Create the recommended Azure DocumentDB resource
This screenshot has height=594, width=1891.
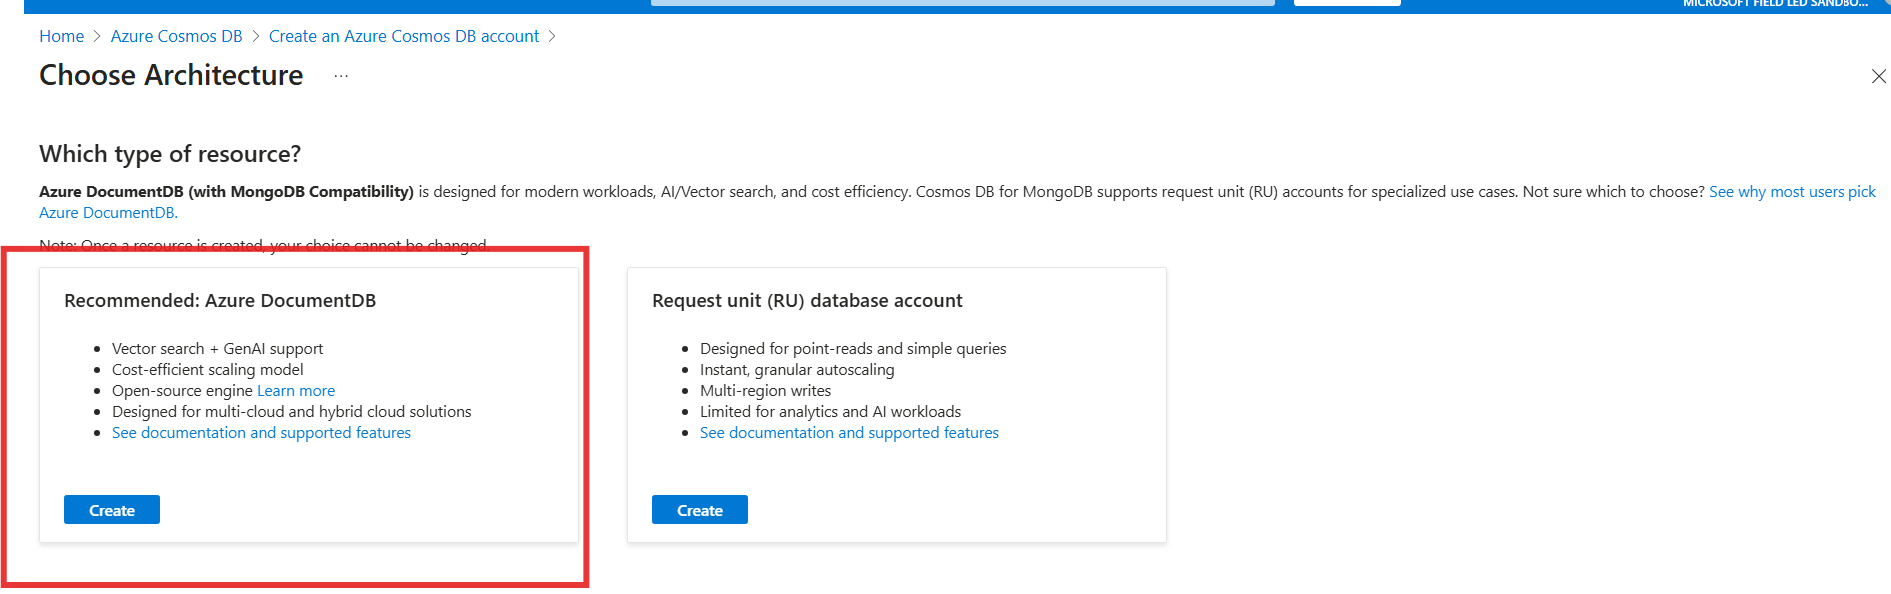click(112, 510)
